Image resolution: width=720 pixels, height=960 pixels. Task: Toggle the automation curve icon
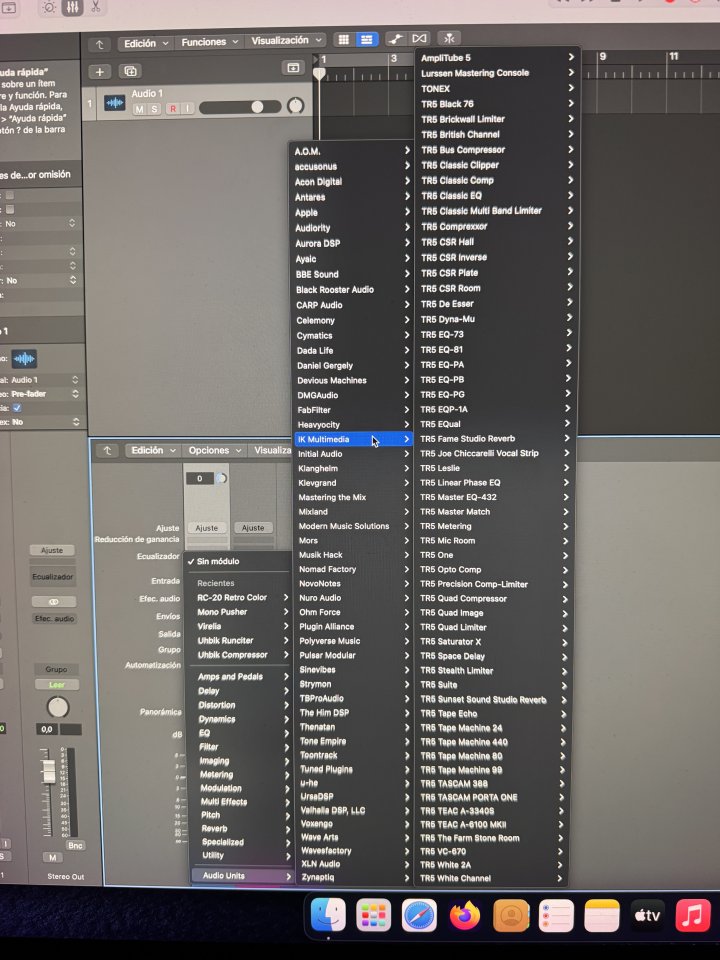396,39
